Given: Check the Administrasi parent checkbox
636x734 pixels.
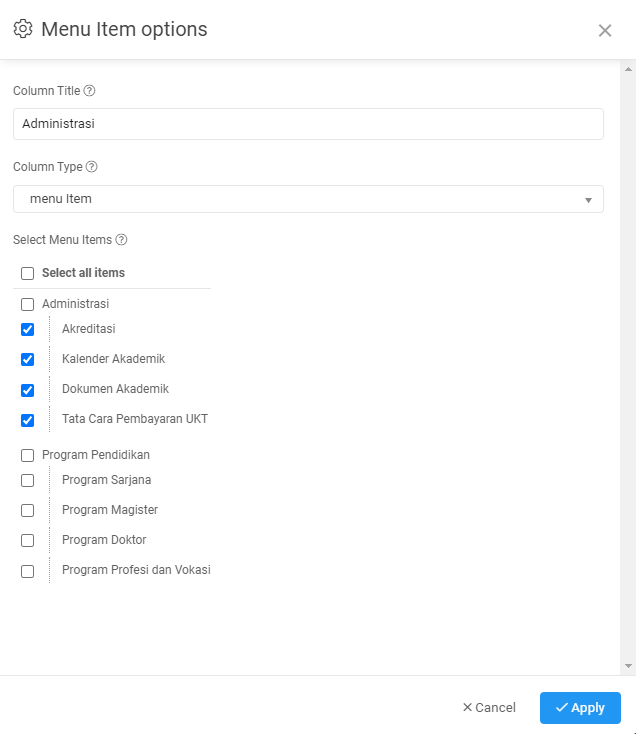Looking at the screenshot, I should point(28,304).
